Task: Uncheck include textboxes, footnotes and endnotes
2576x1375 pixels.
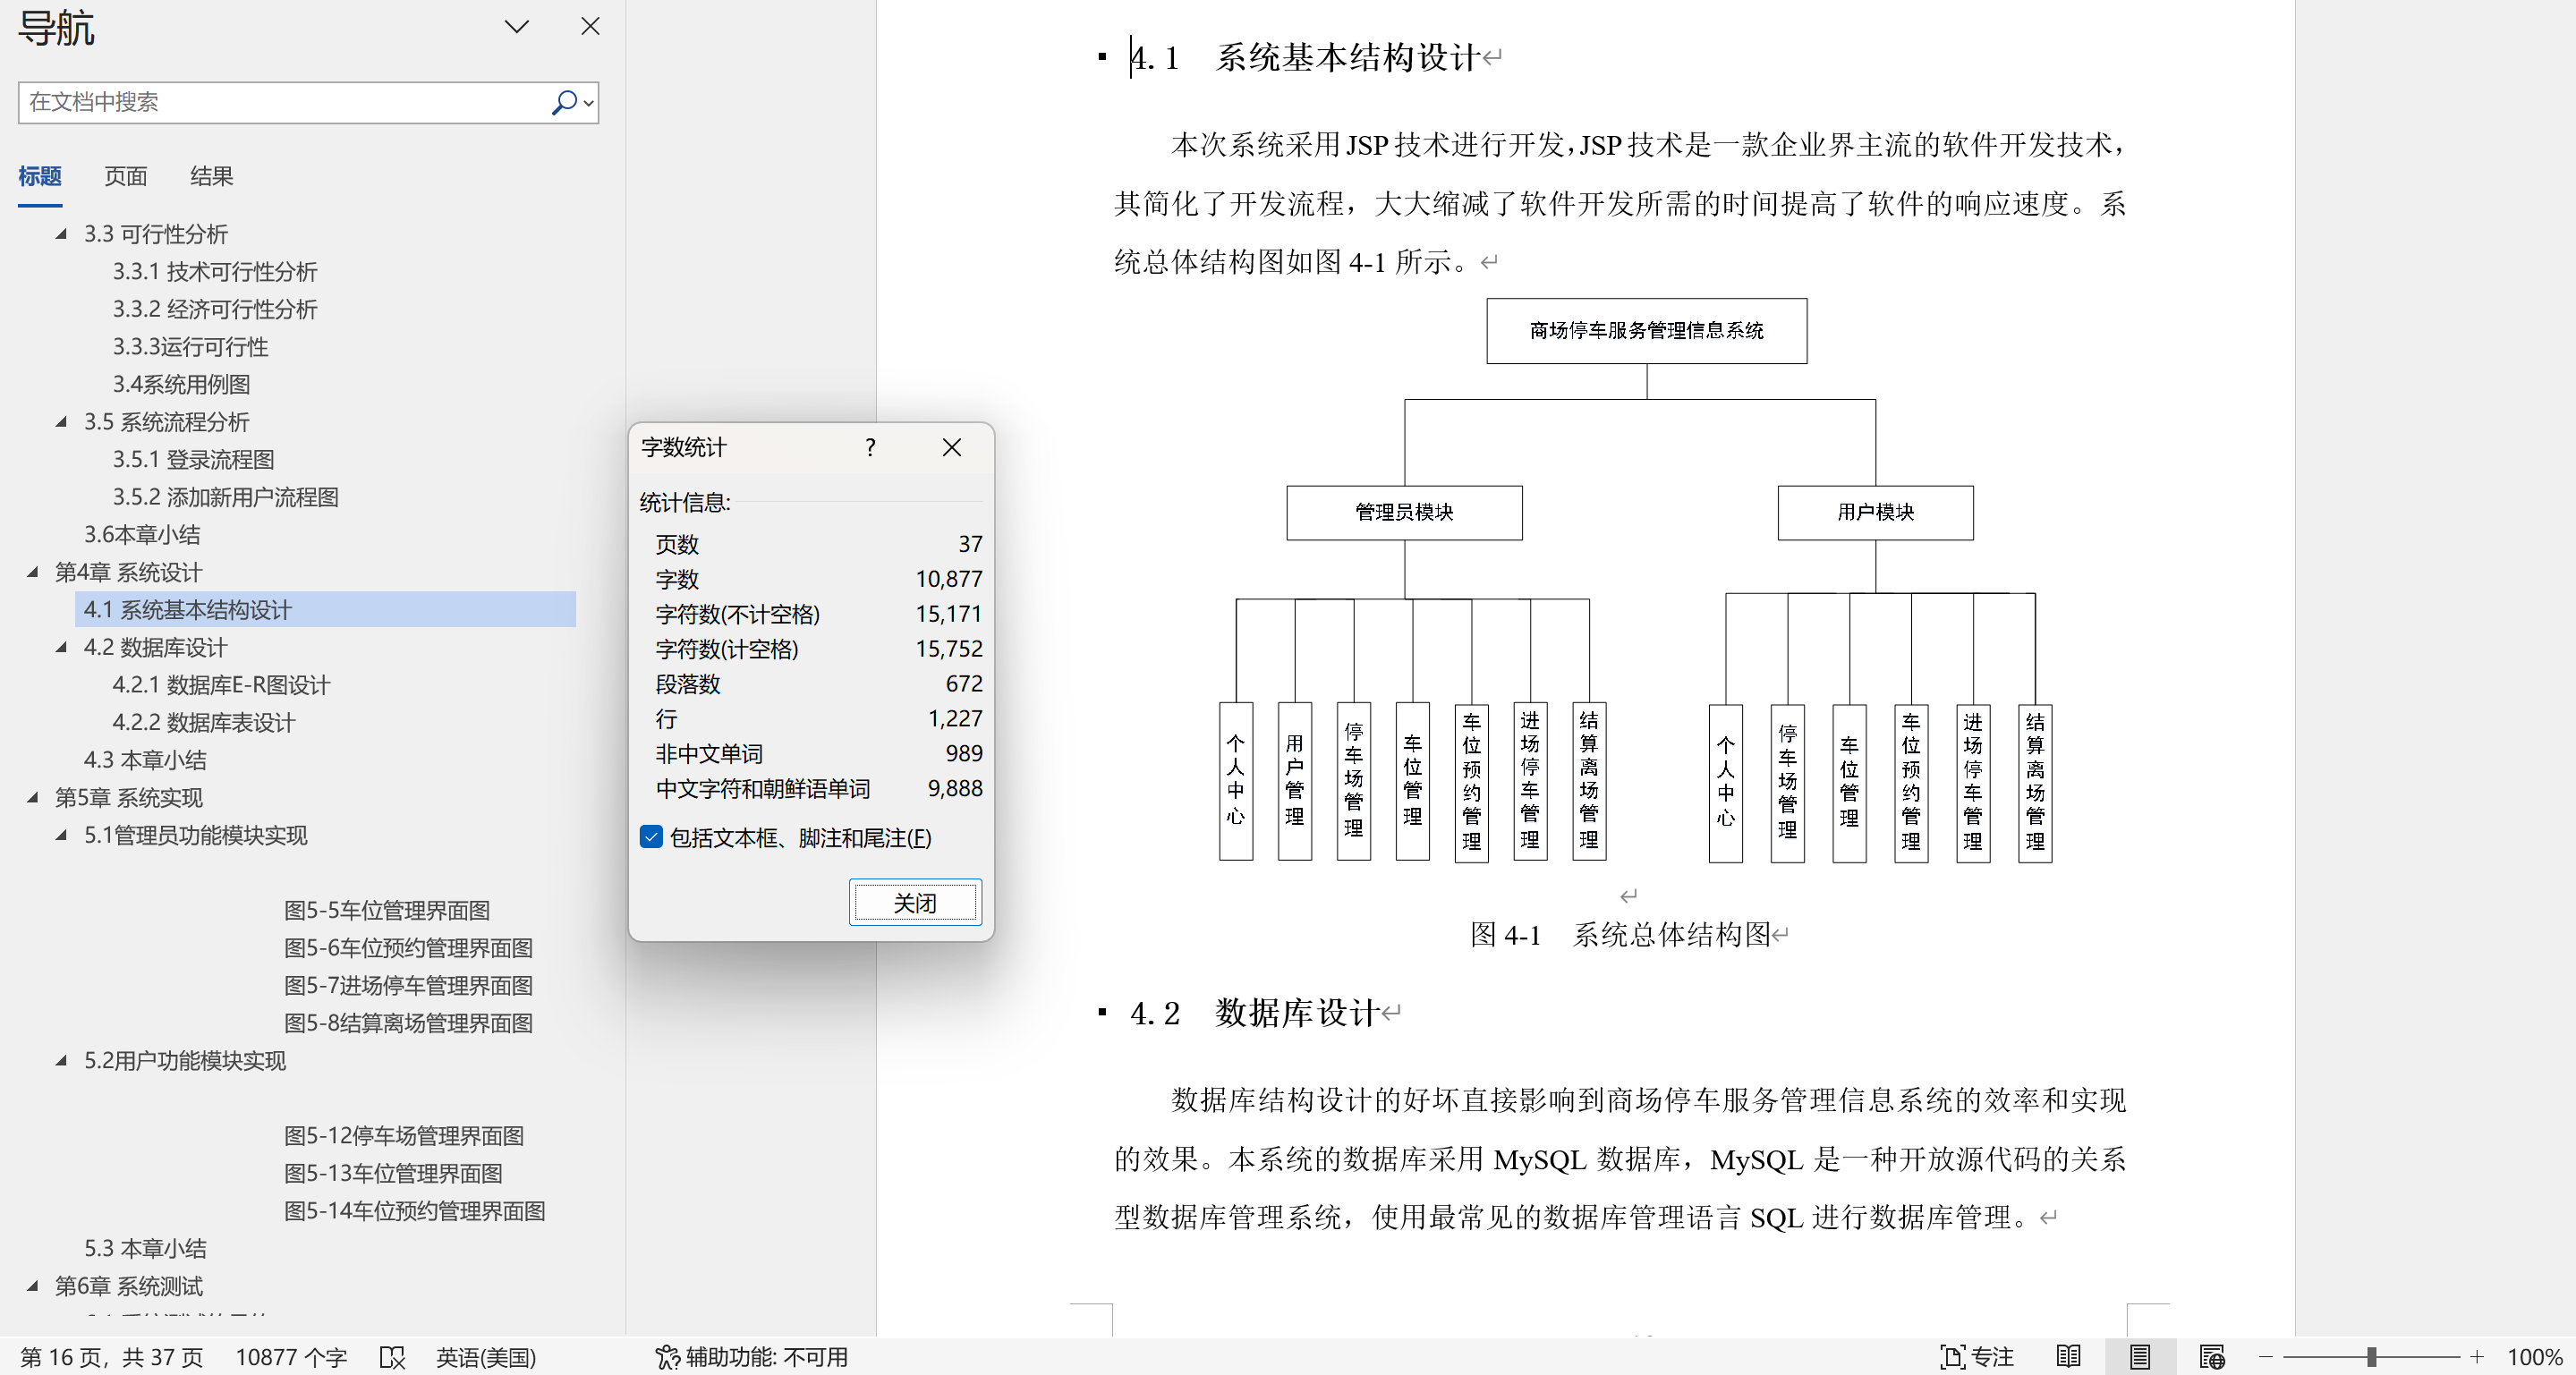Action: (651, 837)
